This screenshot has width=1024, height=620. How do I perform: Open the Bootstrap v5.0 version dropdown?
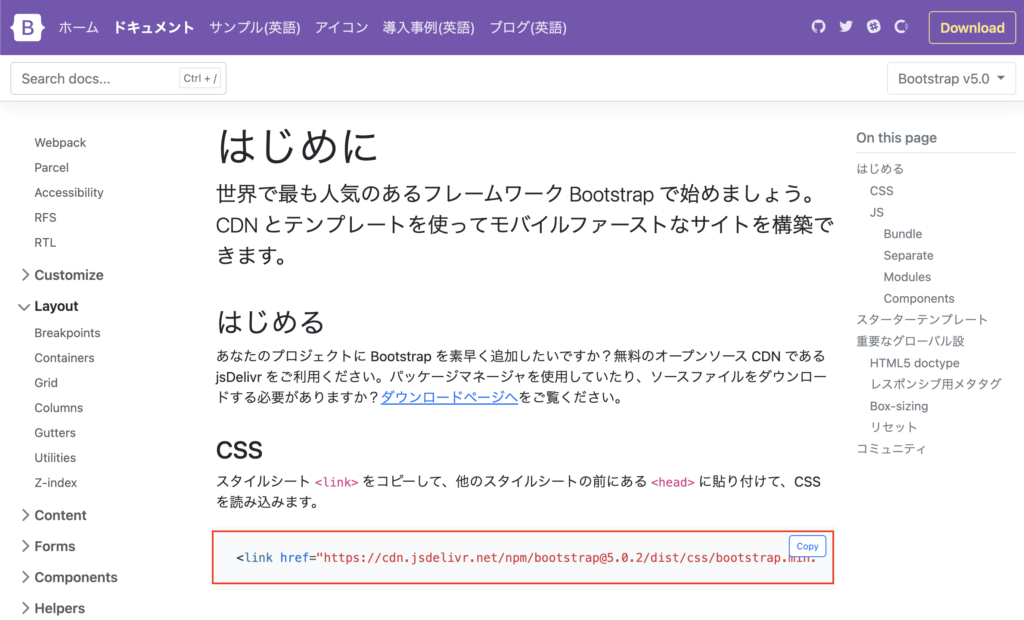951,78
